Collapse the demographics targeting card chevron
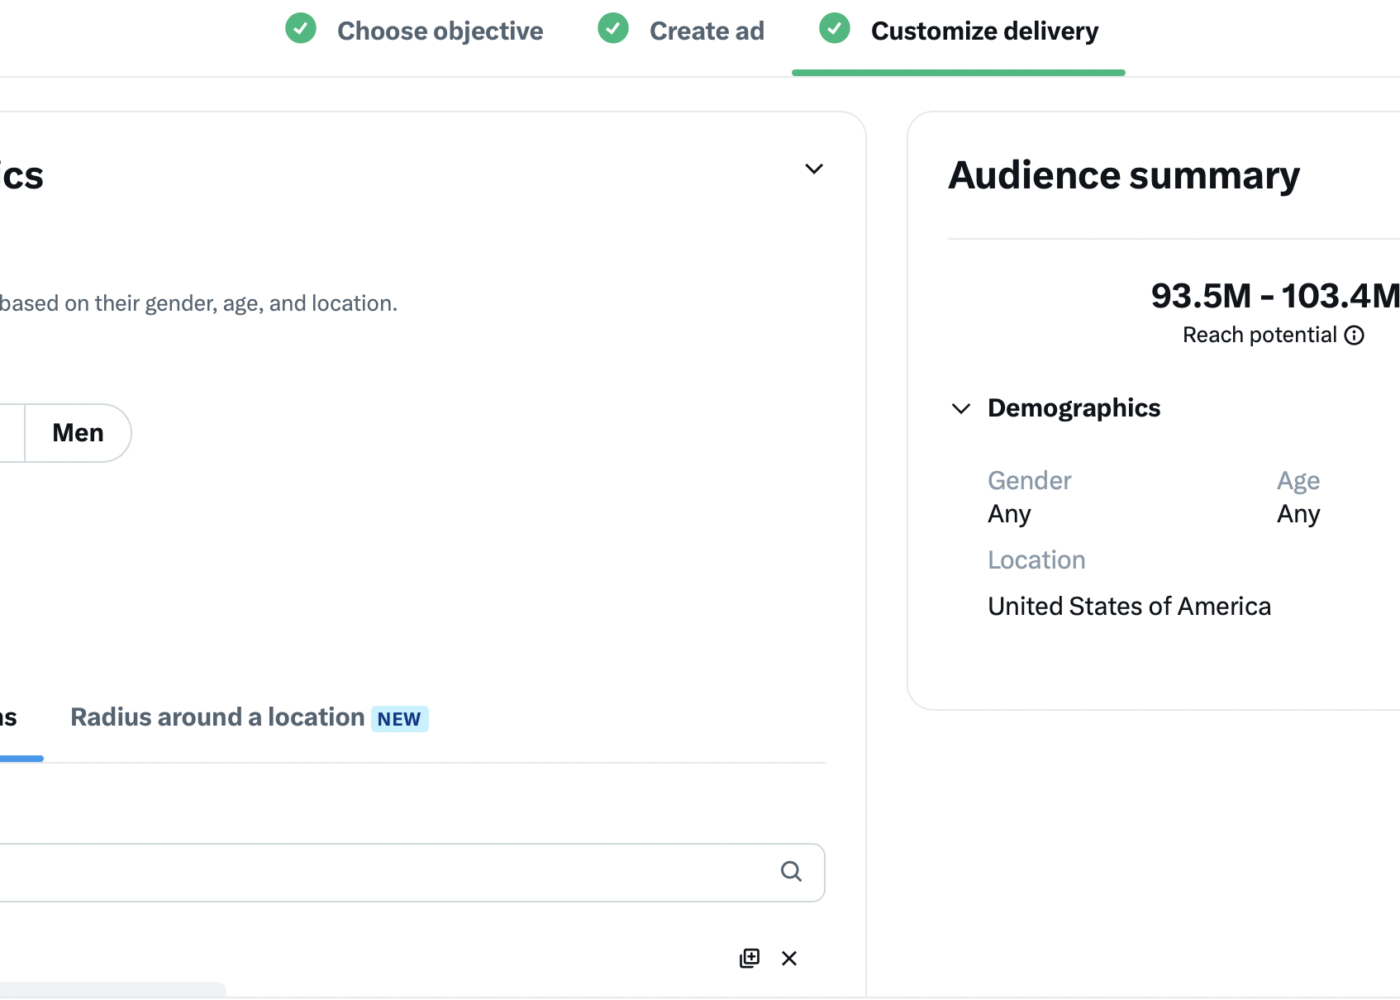1400x1000 pixels. point(814,169)
